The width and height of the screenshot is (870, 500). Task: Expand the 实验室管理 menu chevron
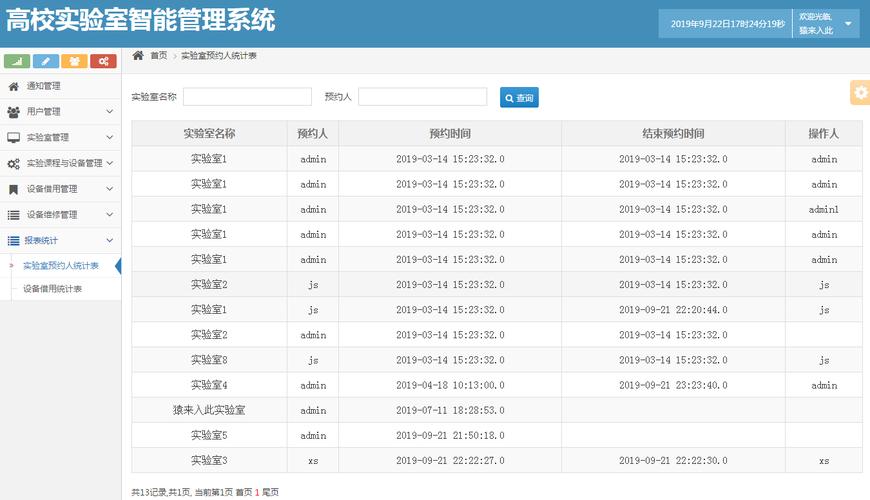(x=109, y=137)
